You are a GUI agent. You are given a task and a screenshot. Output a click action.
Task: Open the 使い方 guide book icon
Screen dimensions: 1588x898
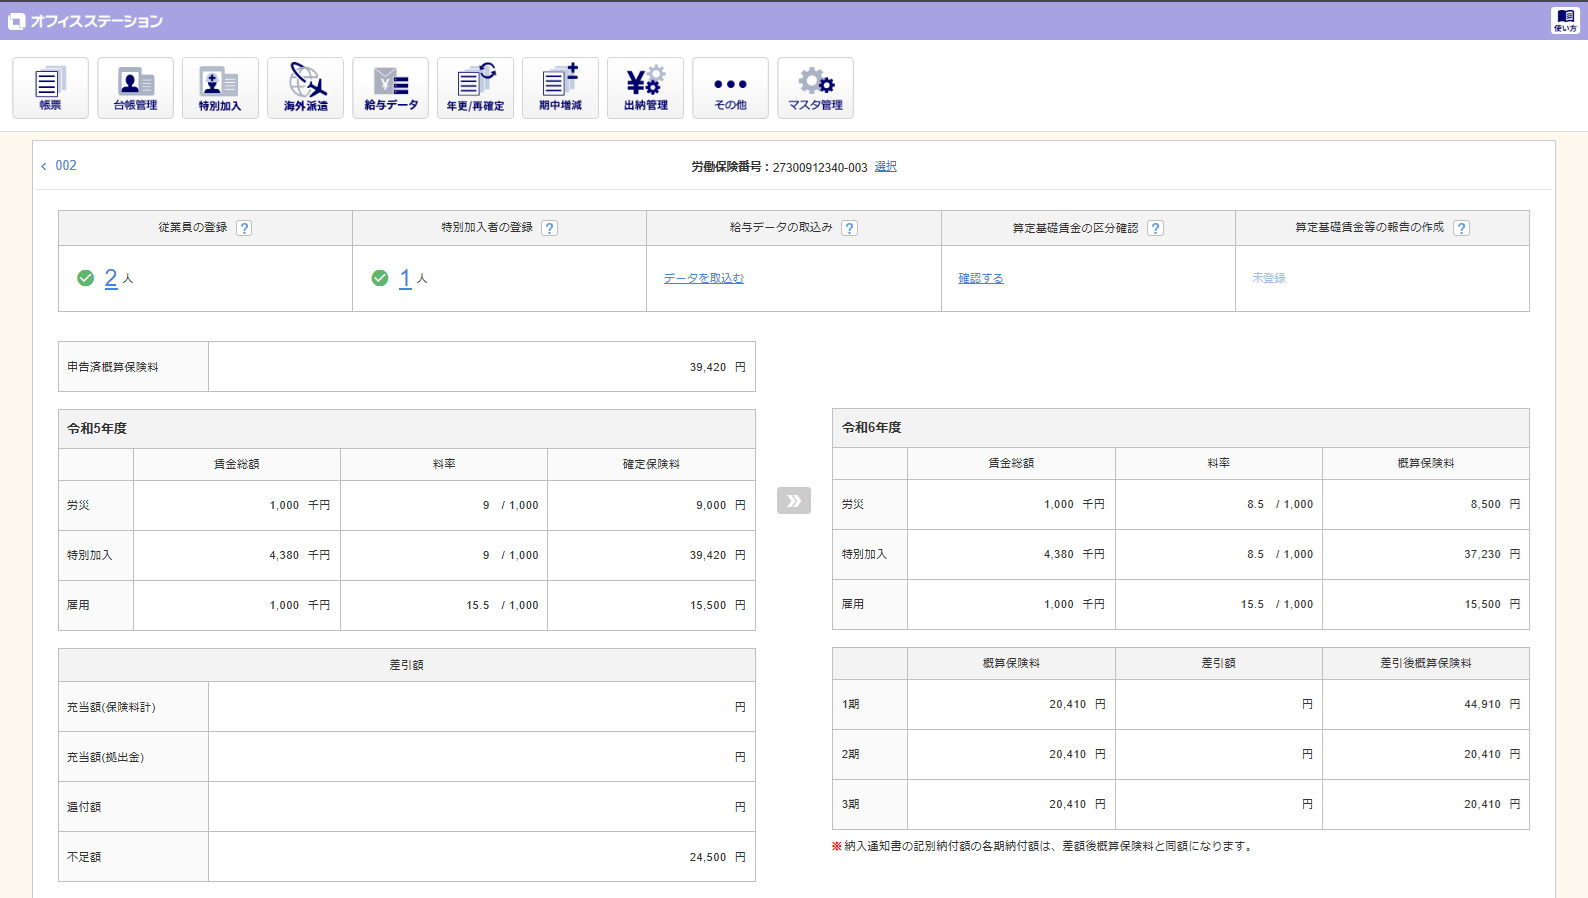[x=1565, y=20]
